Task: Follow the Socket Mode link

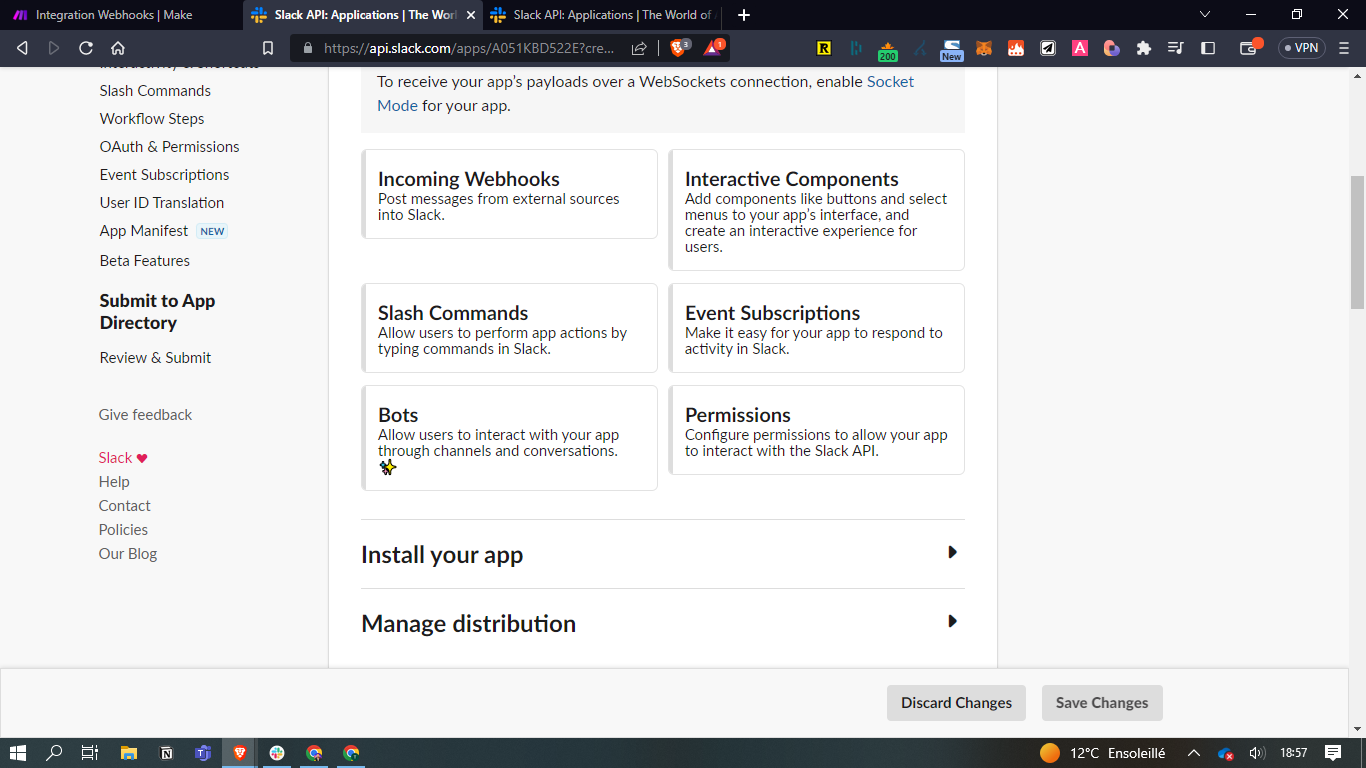Action: pyautogui.click(x=889, y=82)
